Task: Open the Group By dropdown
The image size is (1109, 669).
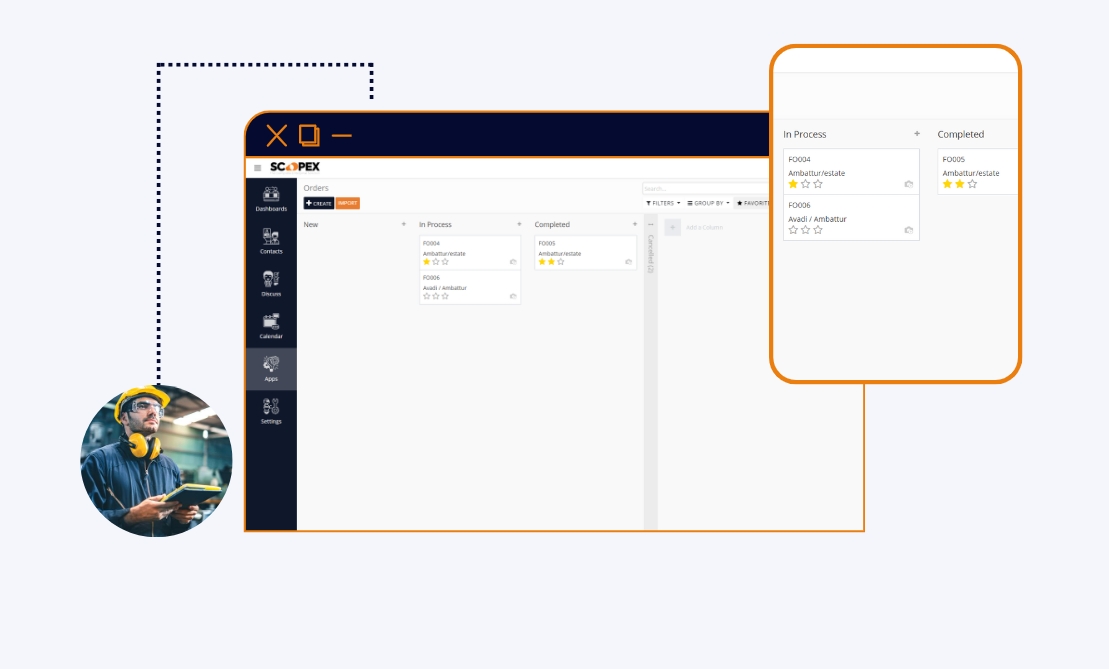Action: (x=708, y=203)
